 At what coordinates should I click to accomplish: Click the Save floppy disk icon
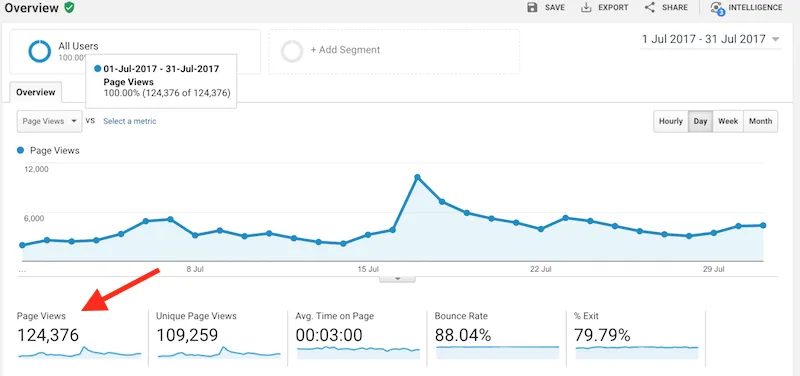pyautogui.click(x=532, y=8)
